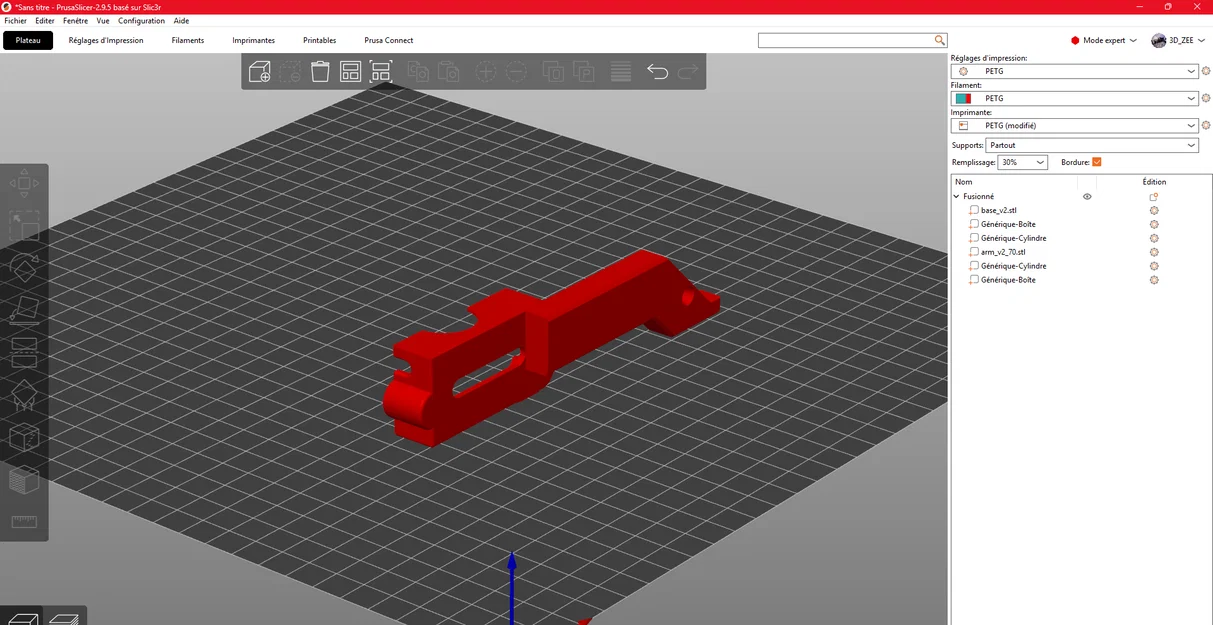The width and height of the screenshot is (1213, 625).
Task: Switch to sliced layers preview icon
Action: 64,618
